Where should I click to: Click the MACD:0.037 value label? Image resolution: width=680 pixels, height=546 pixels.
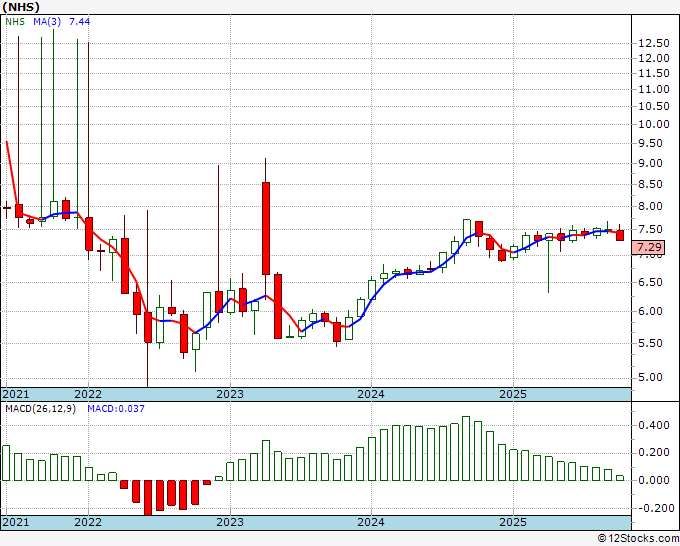point(116,409)
